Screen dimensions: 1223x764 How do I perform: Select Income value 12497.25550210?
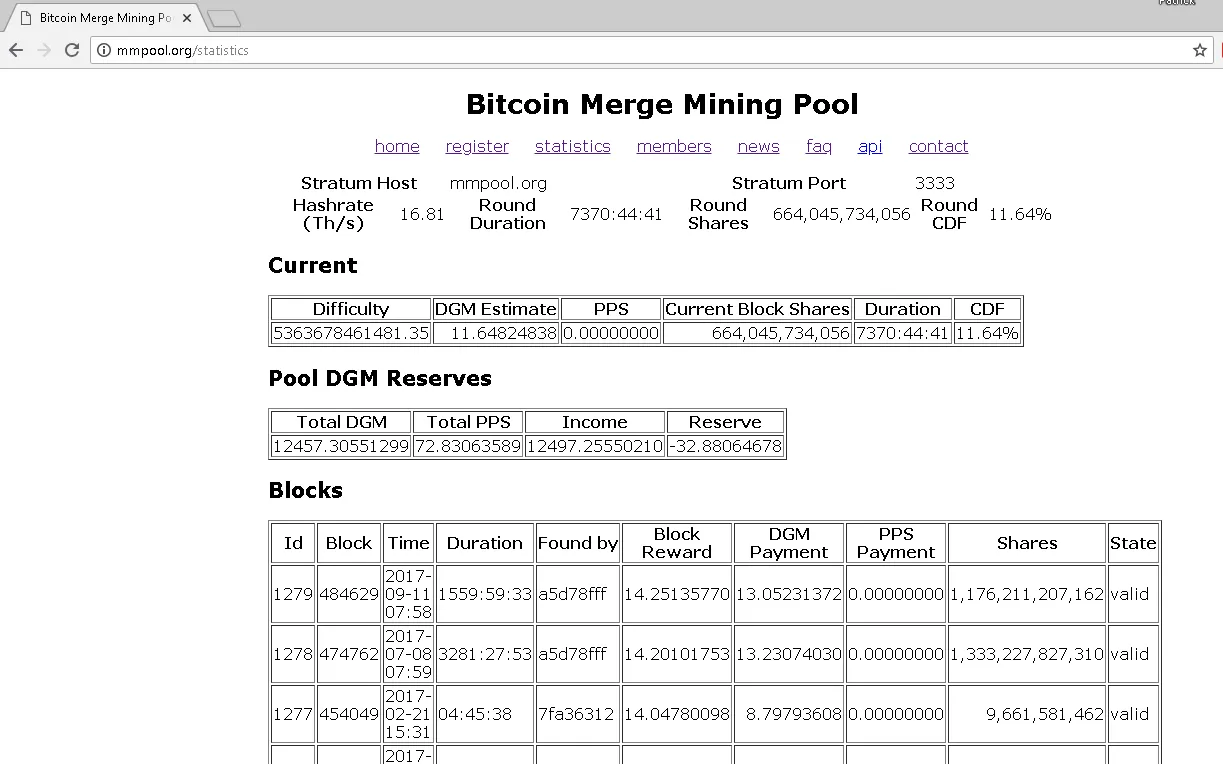[594, 446]
